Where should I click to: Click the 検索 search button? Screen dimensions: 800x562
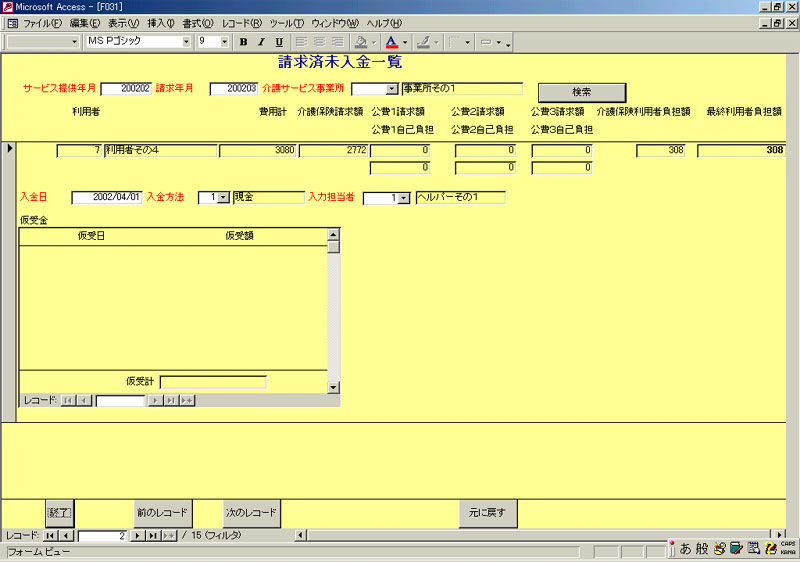click(x=582, y=92)
